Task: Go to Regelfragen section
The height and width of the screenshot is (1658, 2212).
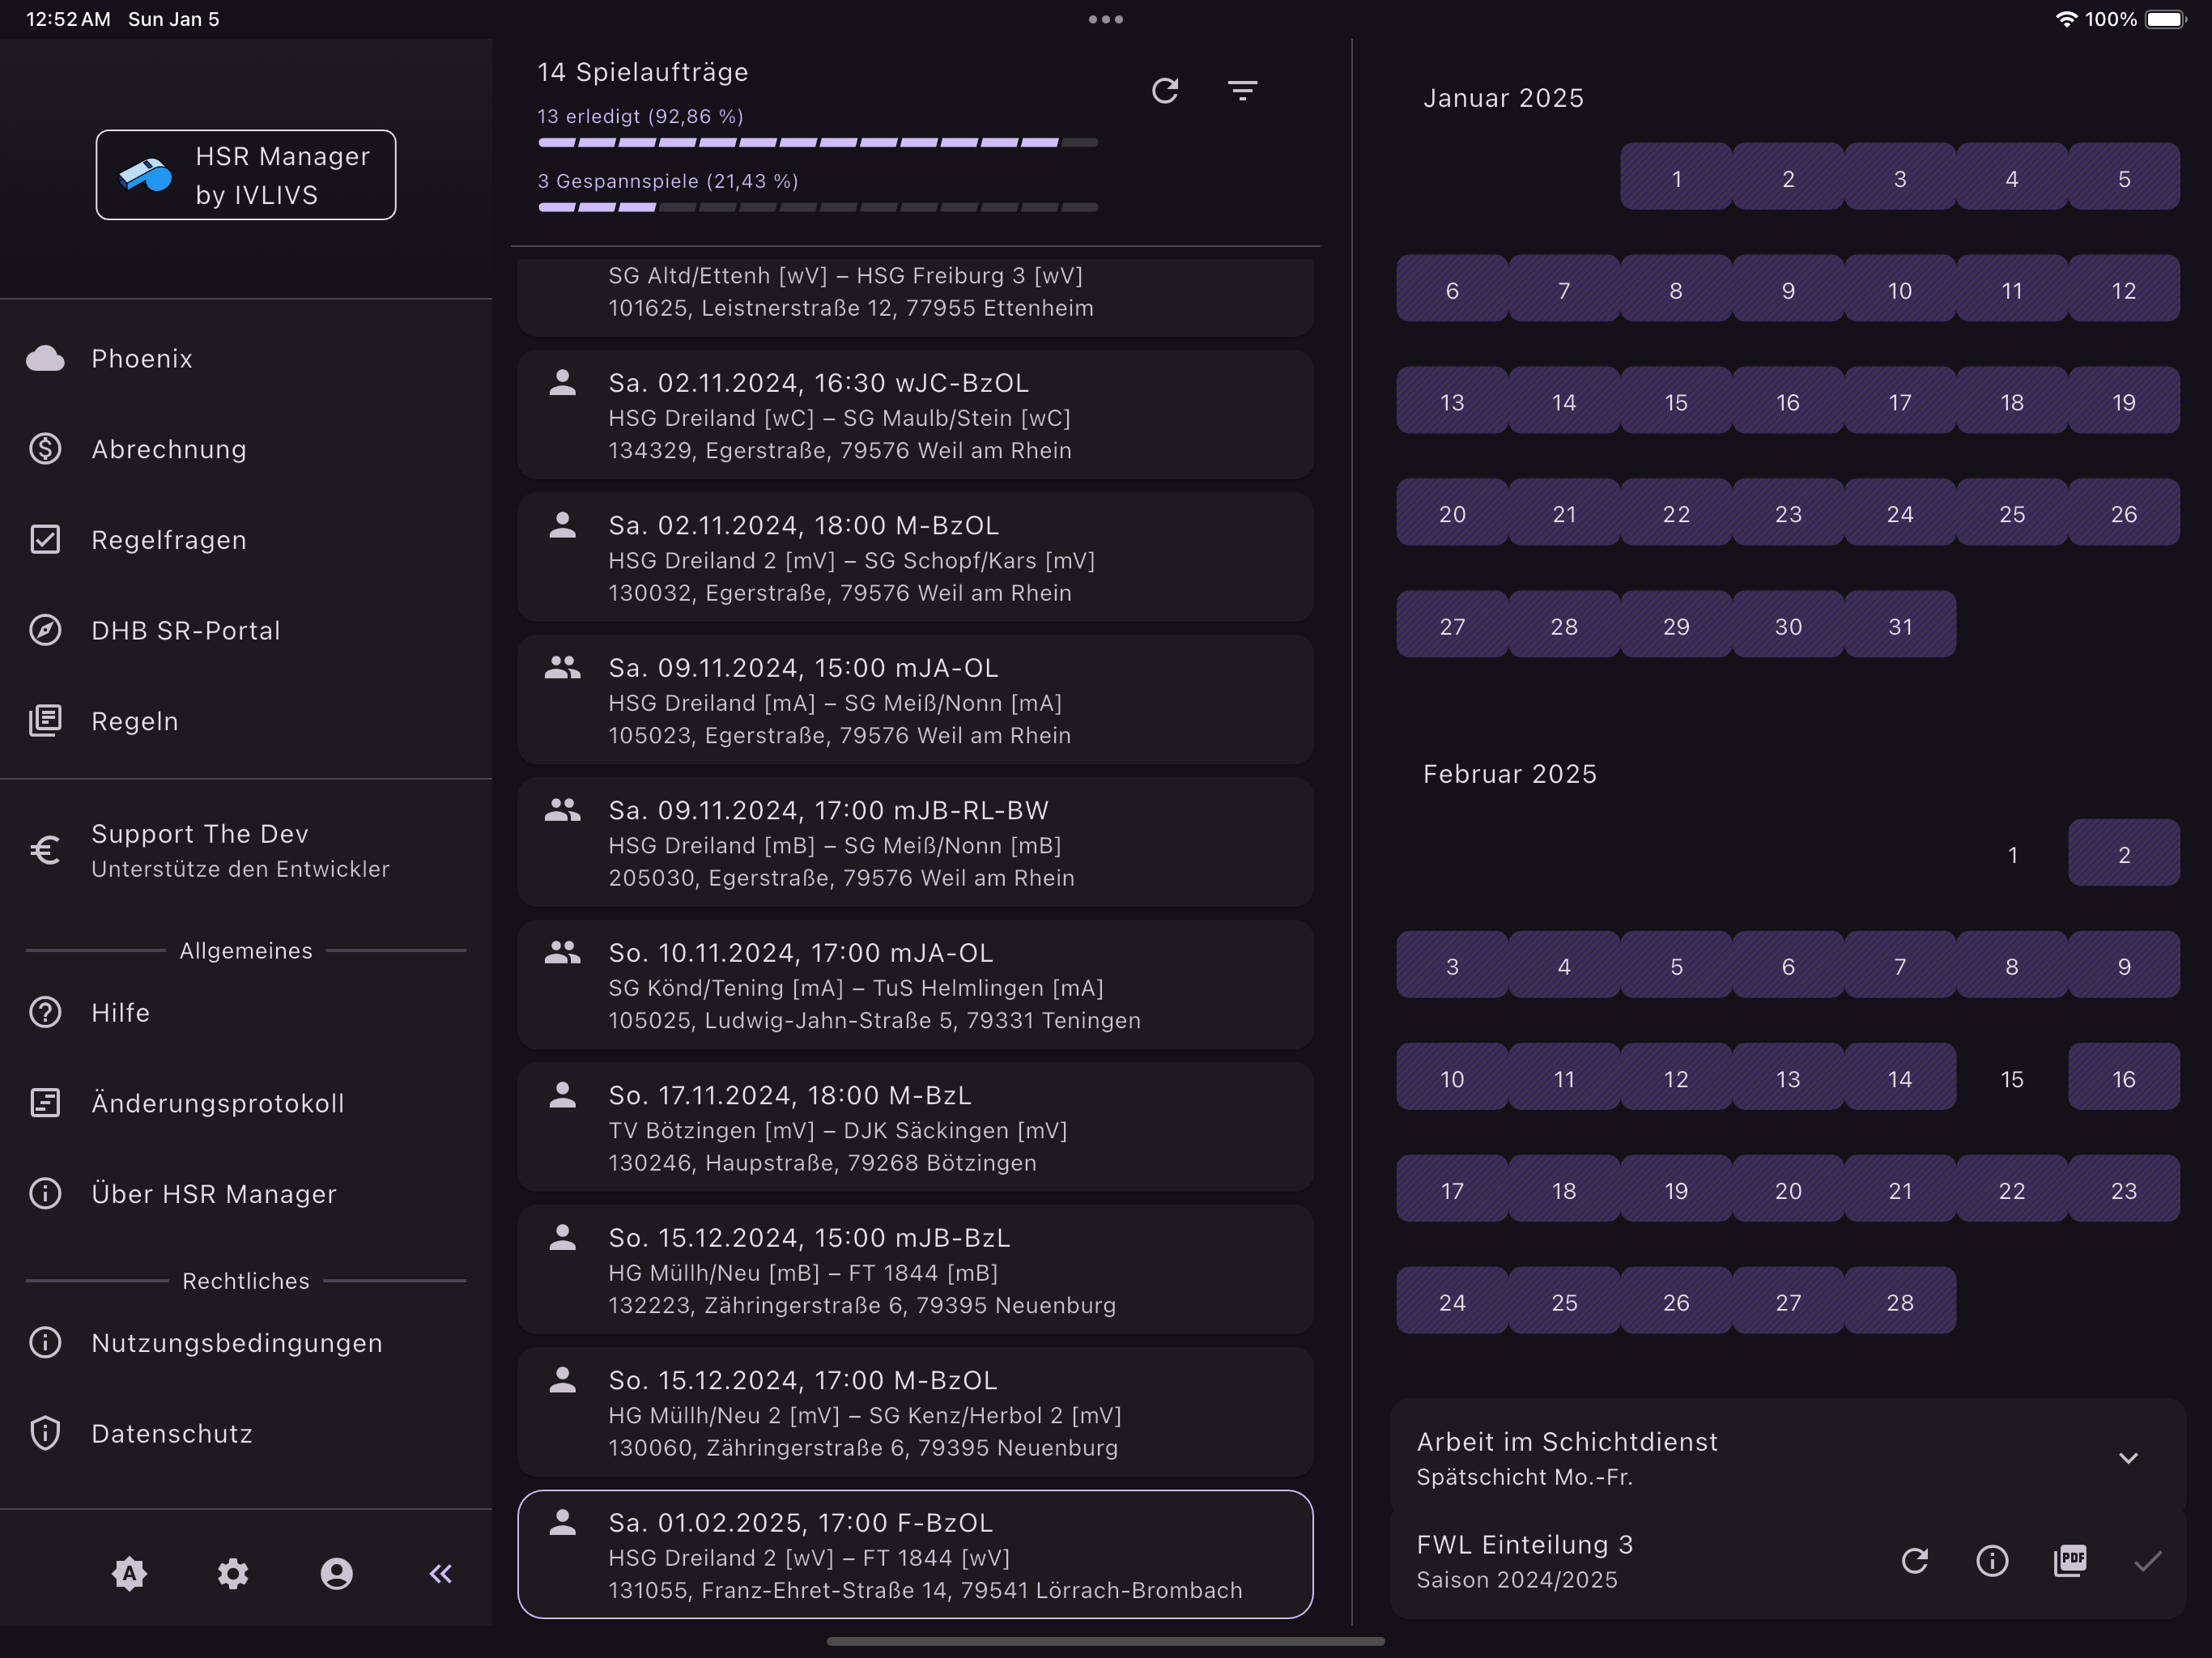Action: tap(246, 540)
